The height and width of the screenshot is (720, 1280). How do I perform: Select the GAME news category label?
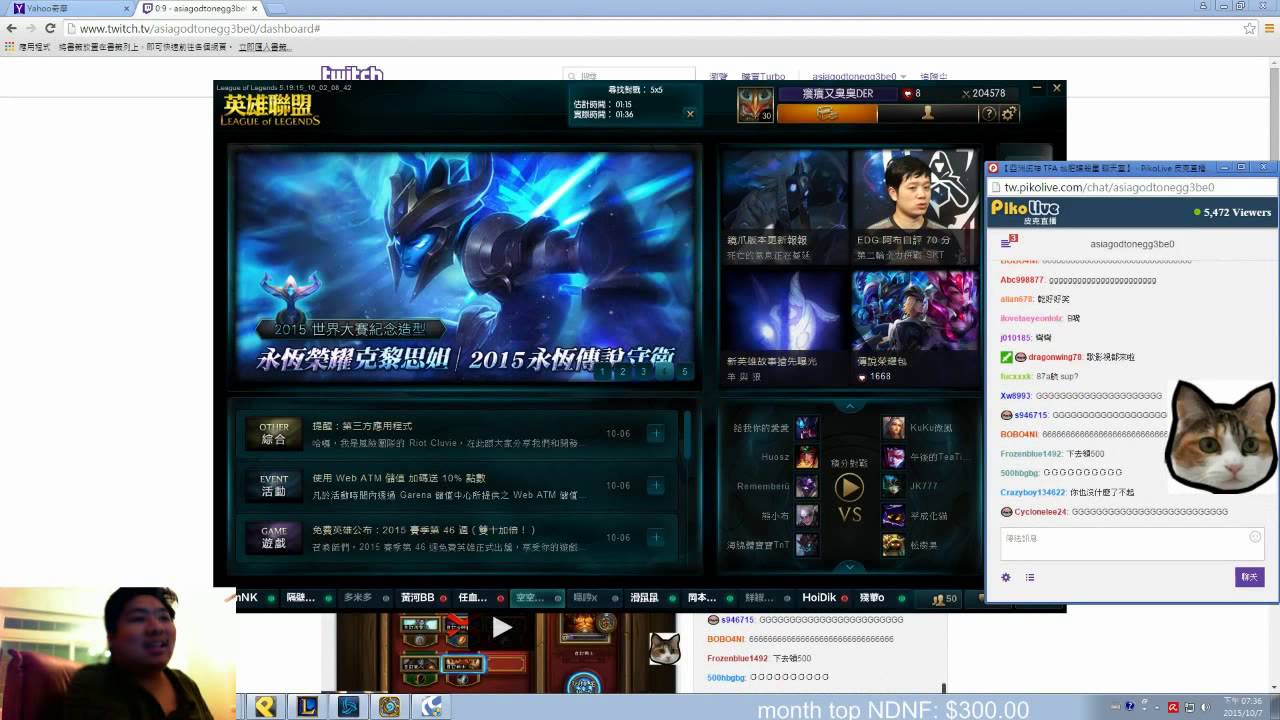click(274, 537)
